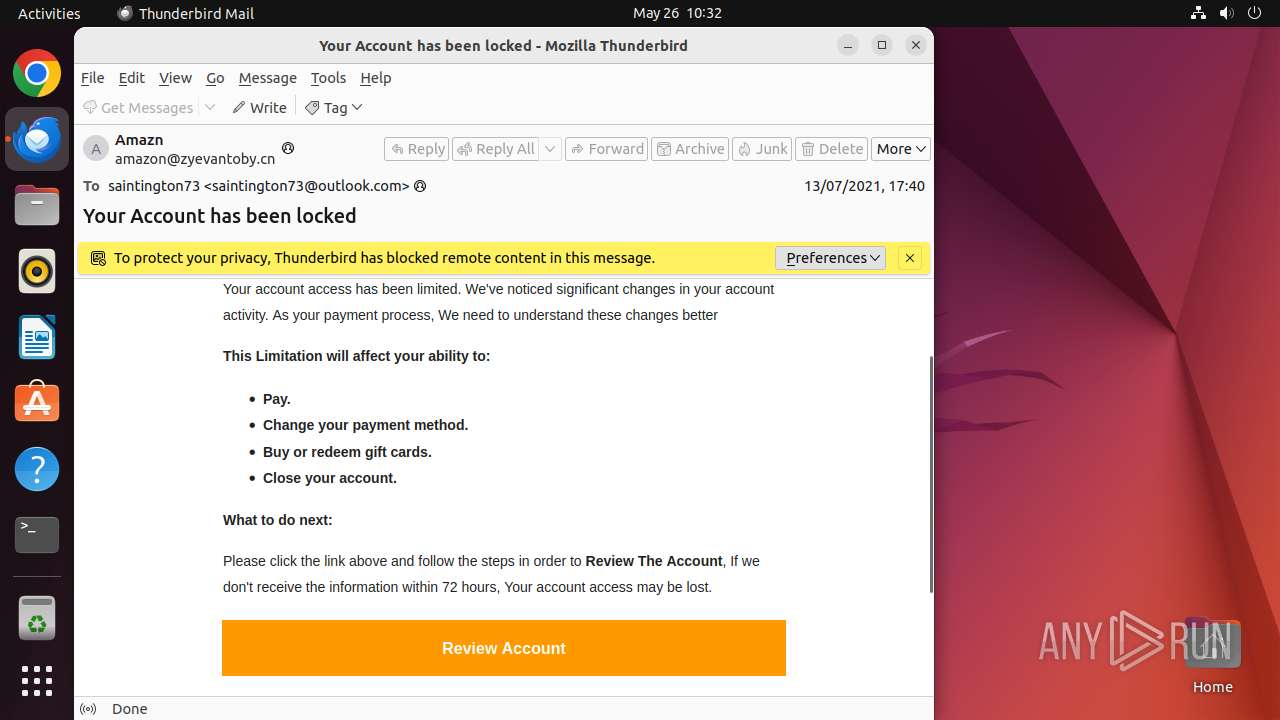Show Applications grid in dock

(37, 681)
